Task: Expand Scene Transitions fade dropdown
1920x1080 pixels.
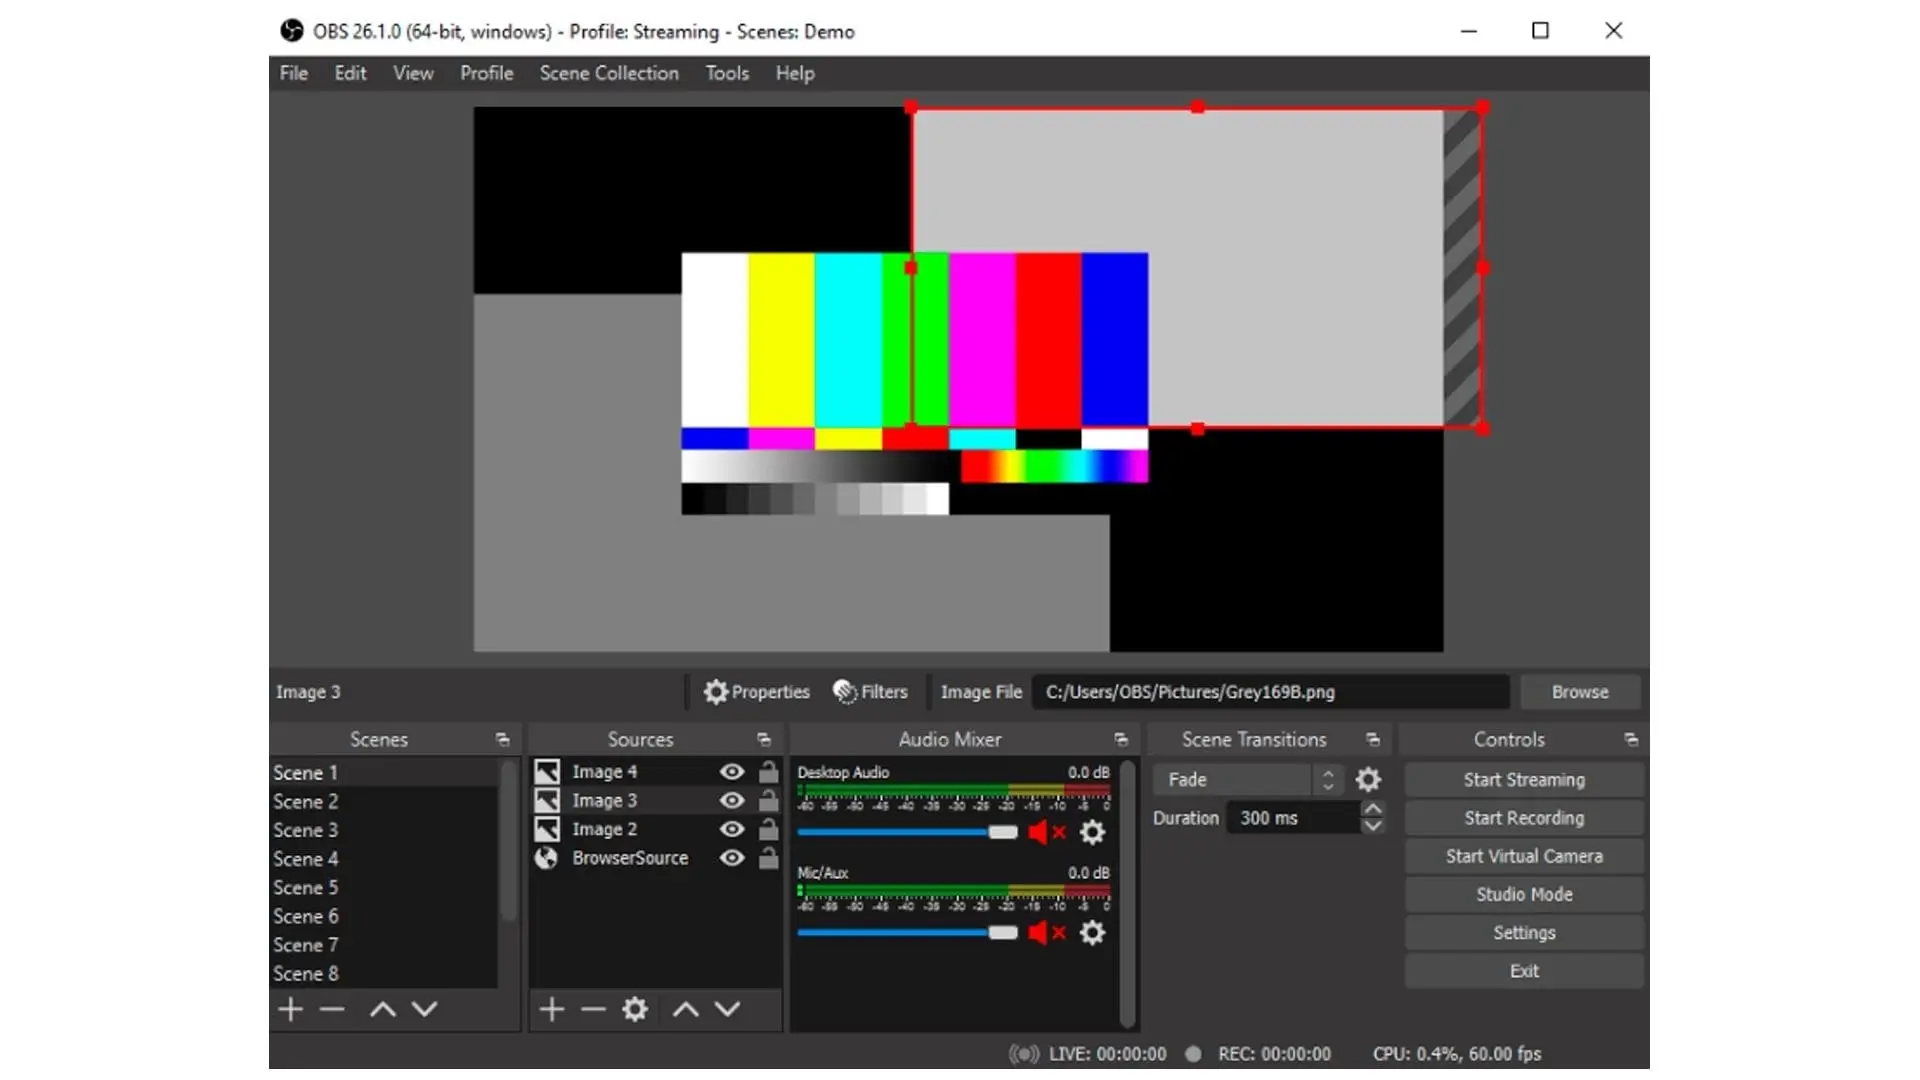Action: (1327, 778)
